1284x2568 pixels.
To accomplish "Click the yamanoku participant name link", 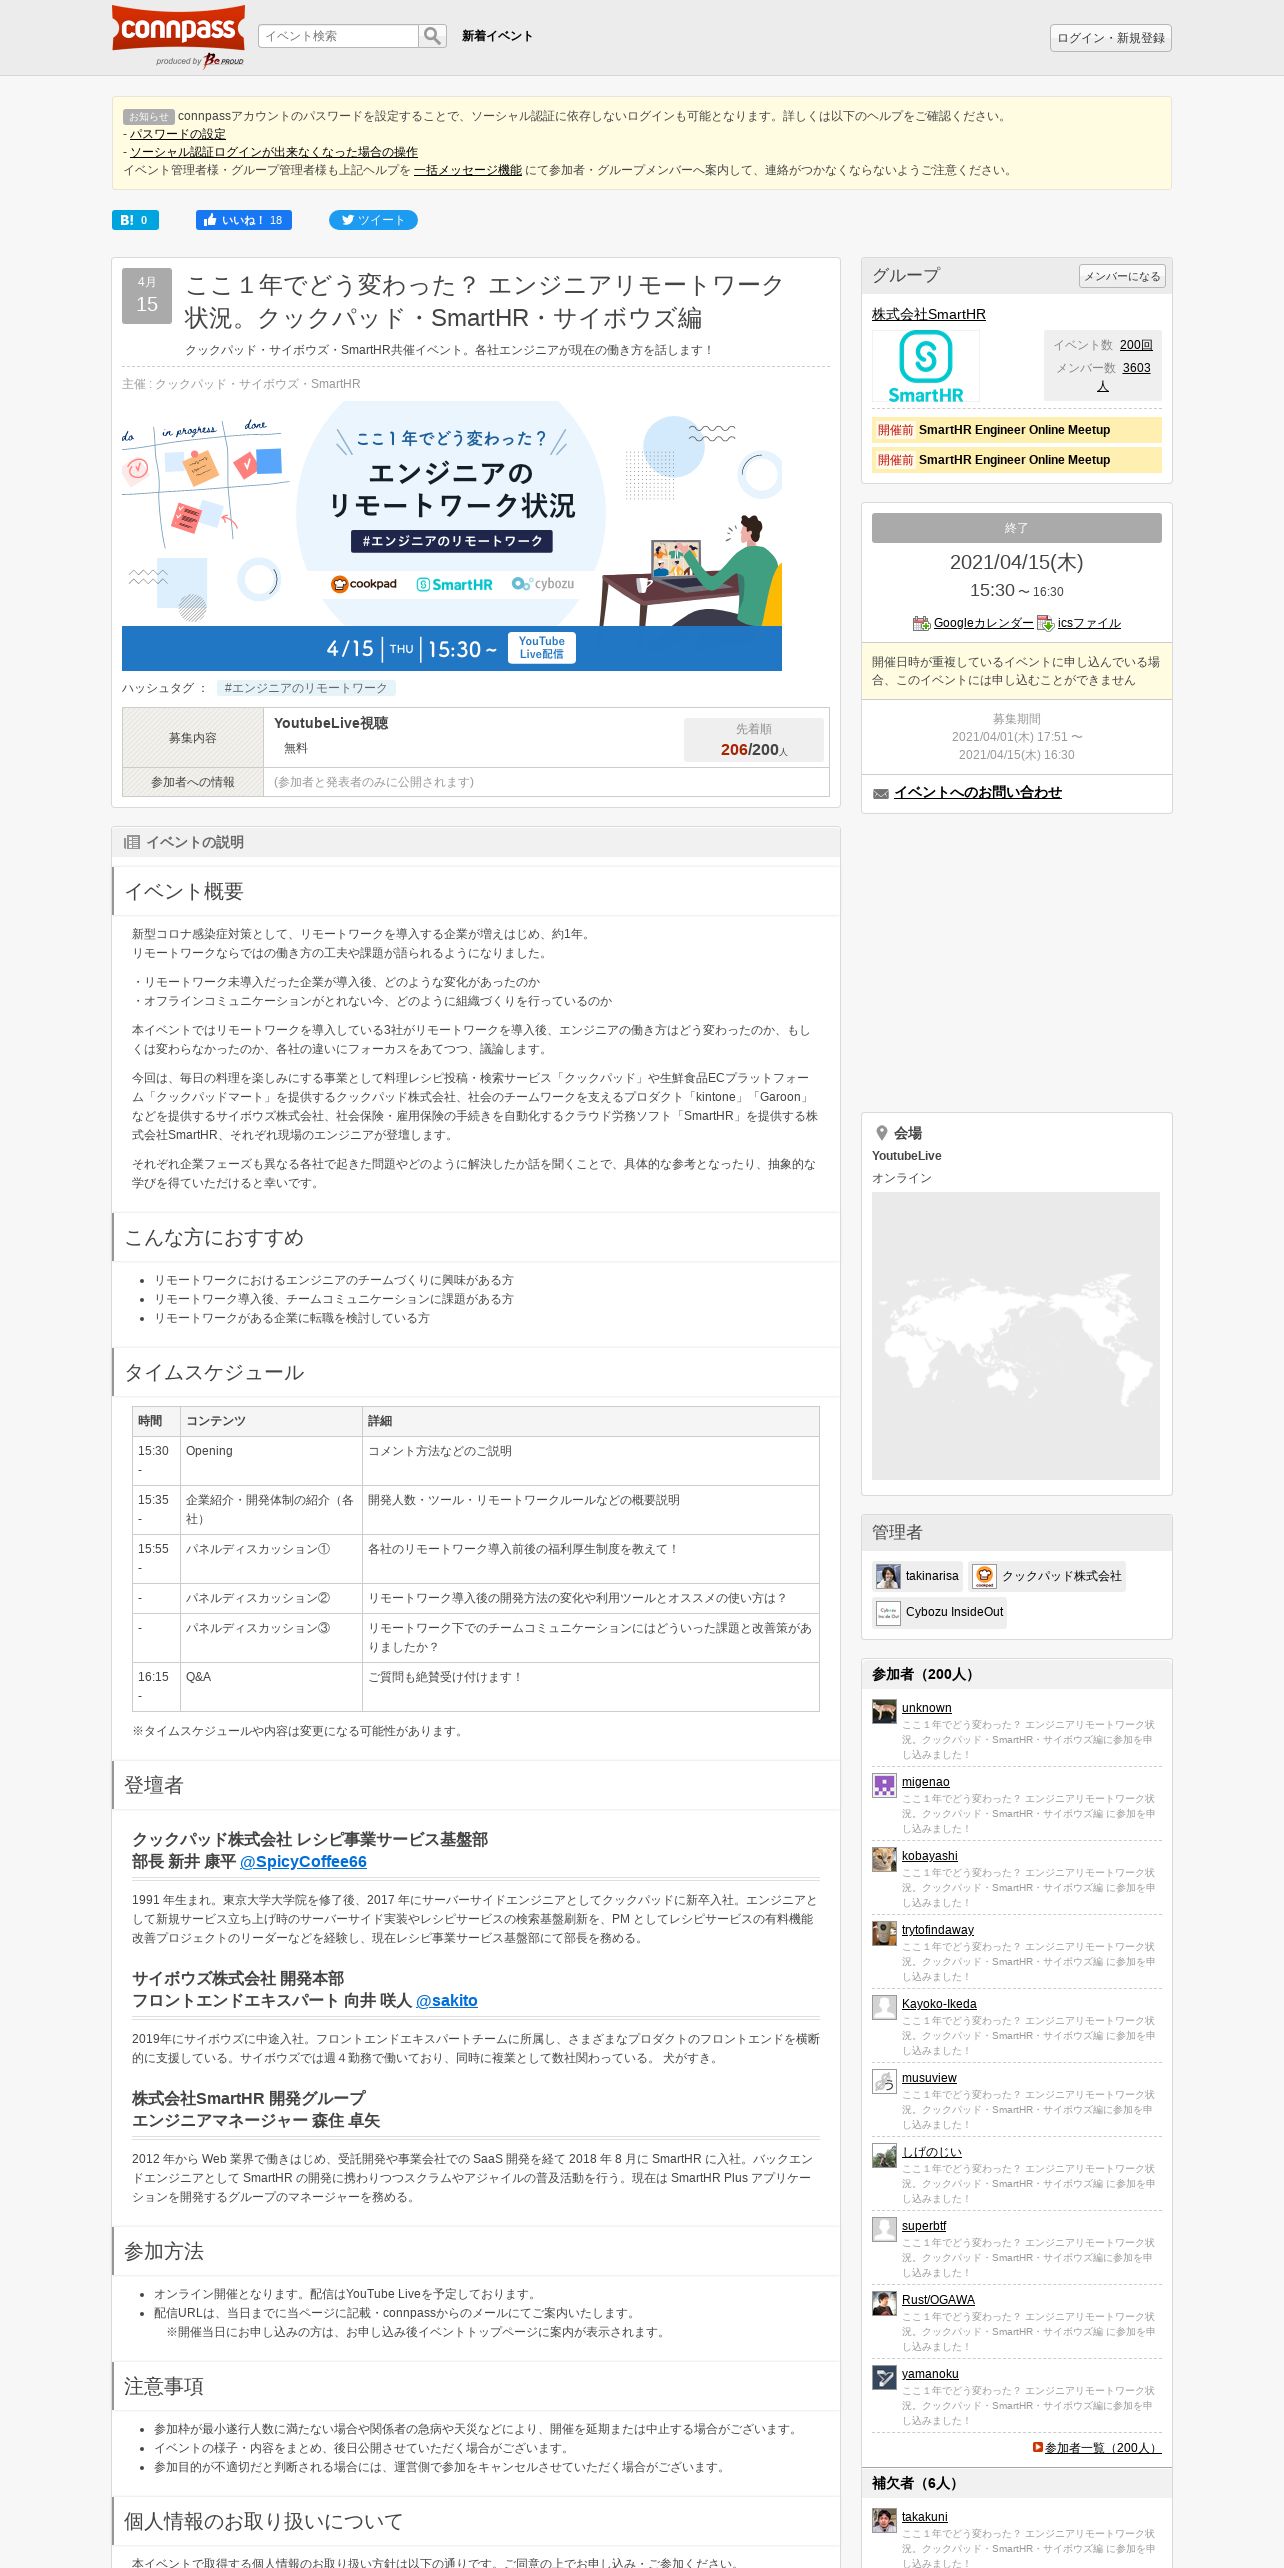I will coord(930,2374).
